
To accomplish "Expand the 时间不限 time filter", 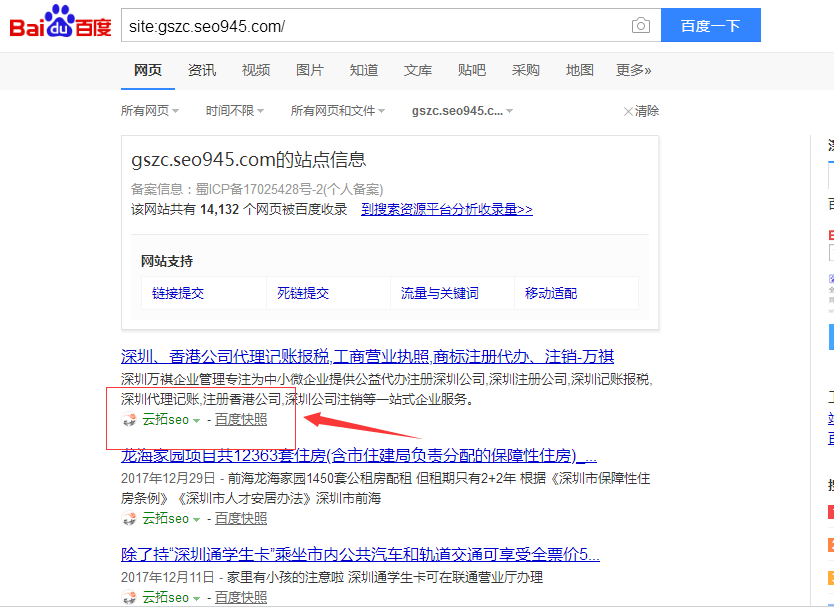I will pyautogui.click(x=235, y=111).
